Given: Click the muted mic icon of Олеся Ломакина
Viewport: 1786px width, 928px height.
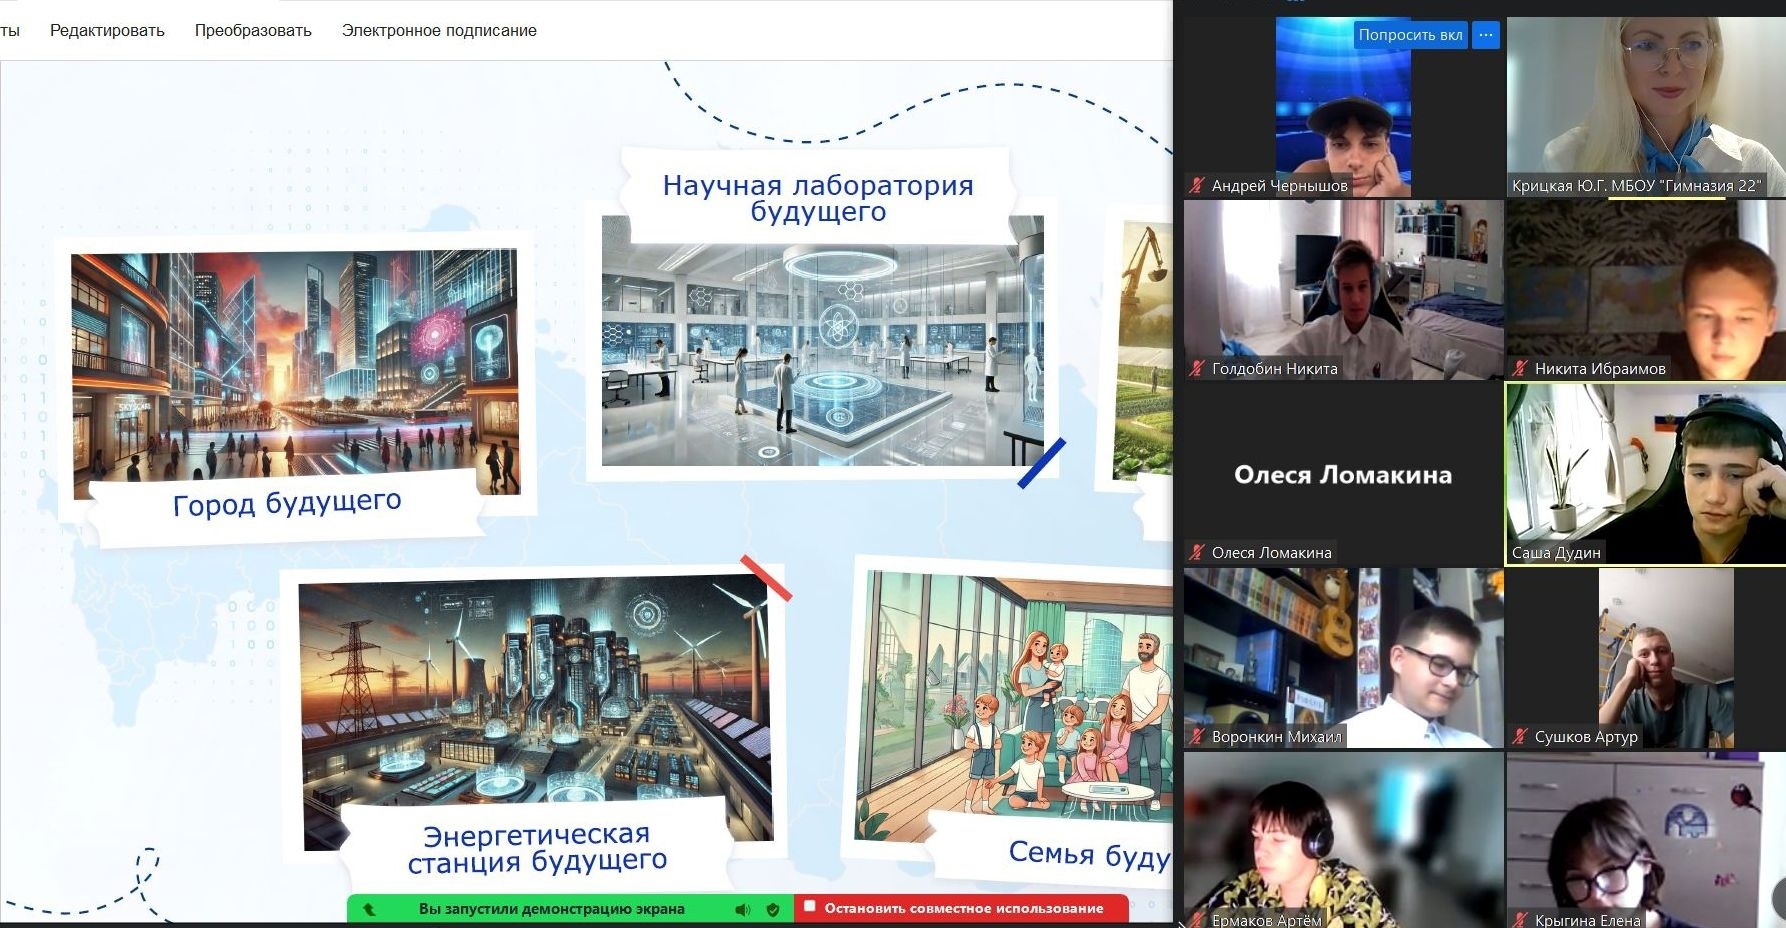Looking at the screenshot, I should (1196, 552).
